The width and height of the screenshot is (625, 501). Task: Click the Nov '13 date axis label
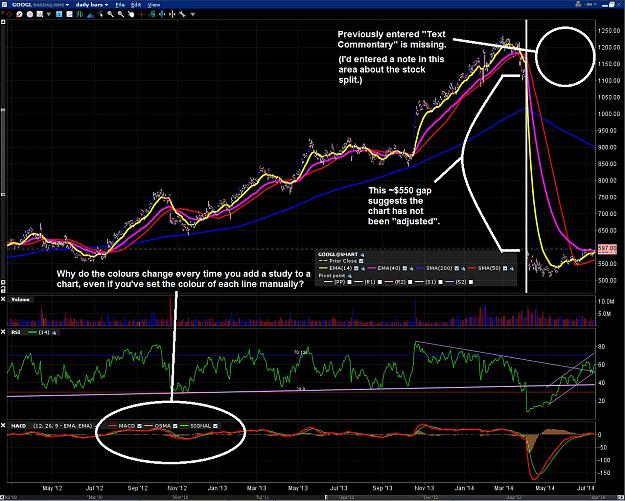coord(424,488)
